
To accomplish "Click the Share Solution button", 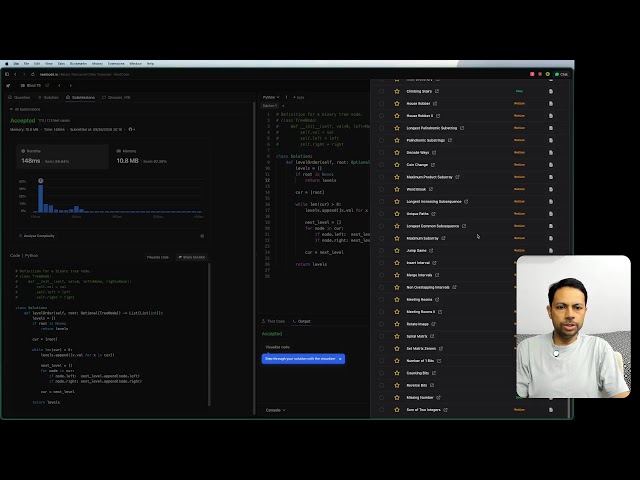I will 191,257.
